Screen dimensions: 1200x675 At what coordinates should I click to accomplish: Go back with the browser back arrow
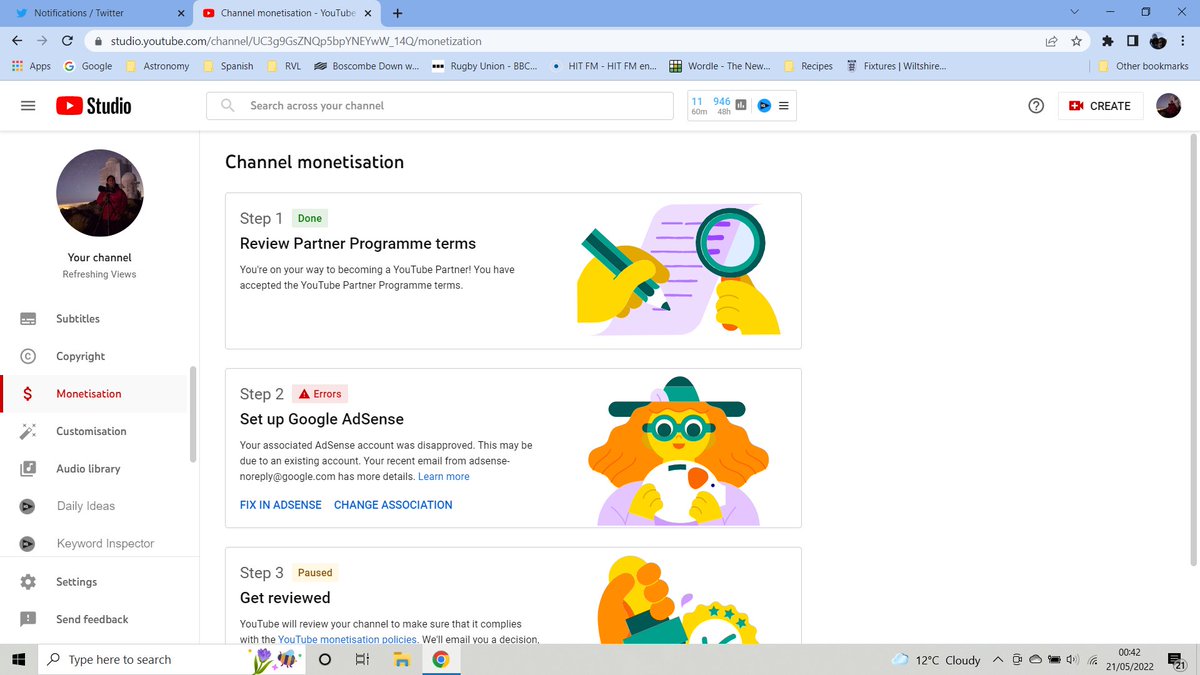pyautogui.click(x=17, y=41)
